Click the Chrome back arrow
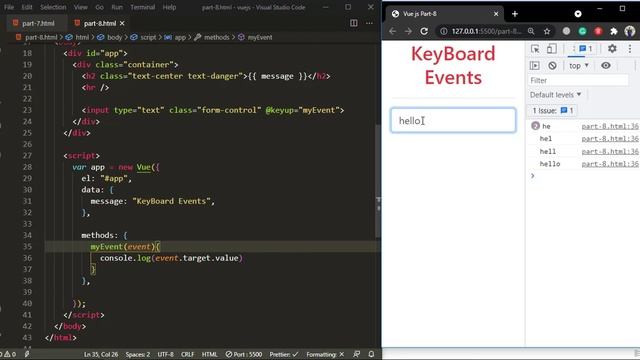 click(x=392, y=31)
